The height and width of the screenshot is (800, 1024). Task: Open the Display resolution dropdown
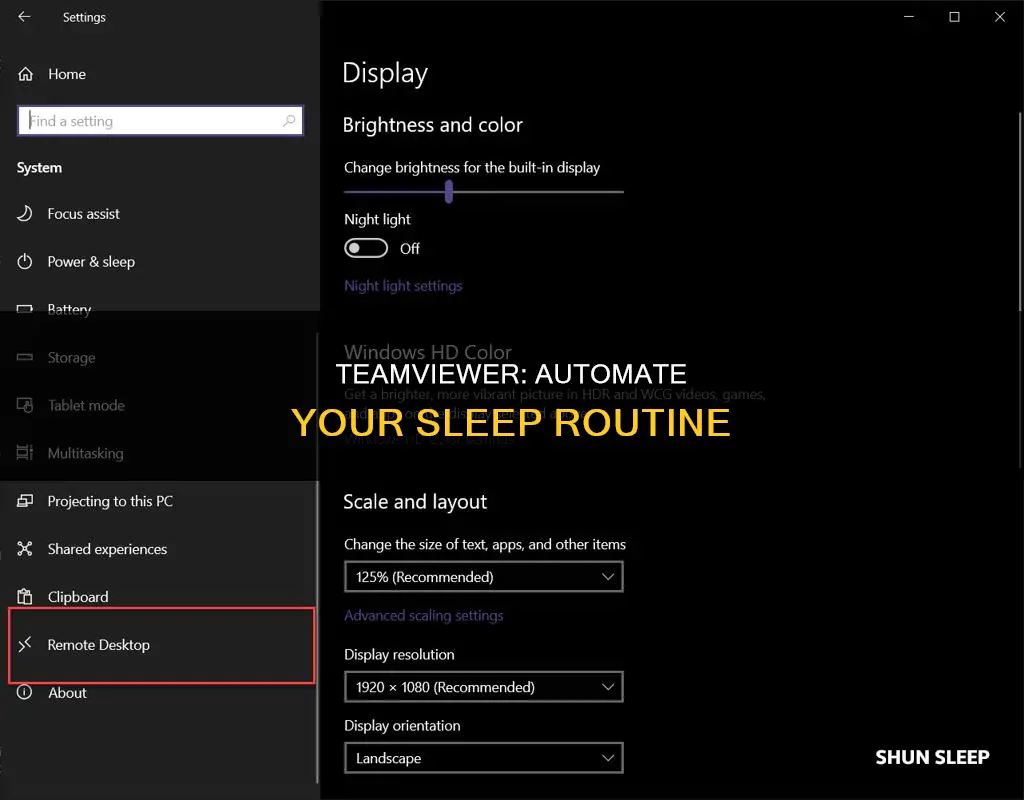pos(483,687)
